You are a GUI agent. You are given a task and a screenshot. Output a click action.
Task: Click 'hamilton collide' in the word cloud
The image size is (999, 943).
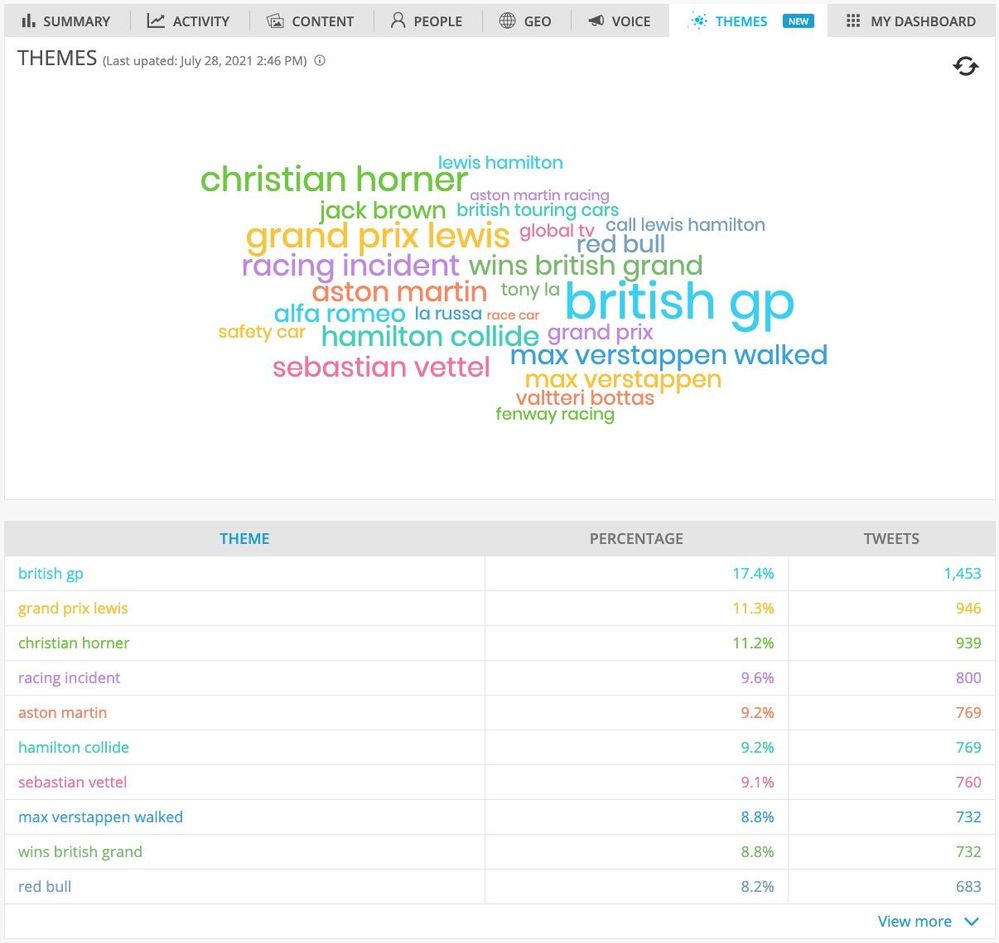click(430, 336)
